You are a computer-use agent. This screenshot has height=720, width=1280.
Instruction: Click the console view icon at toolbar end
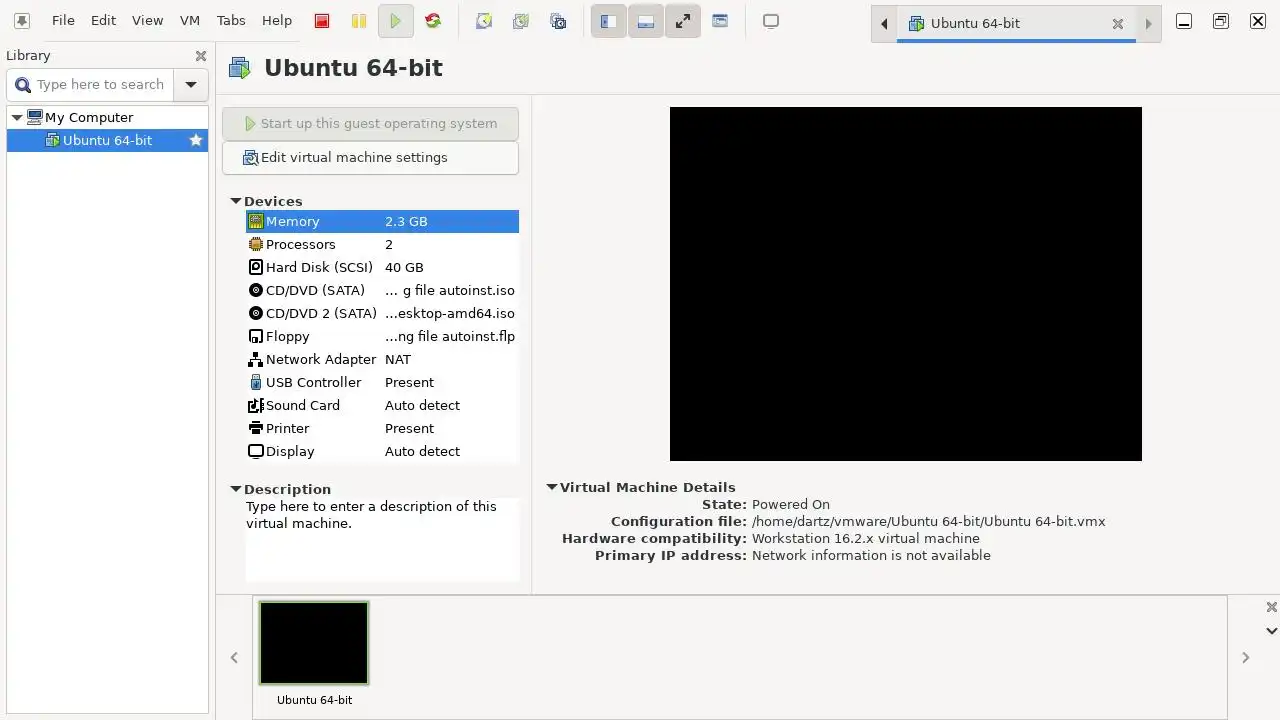771,21
